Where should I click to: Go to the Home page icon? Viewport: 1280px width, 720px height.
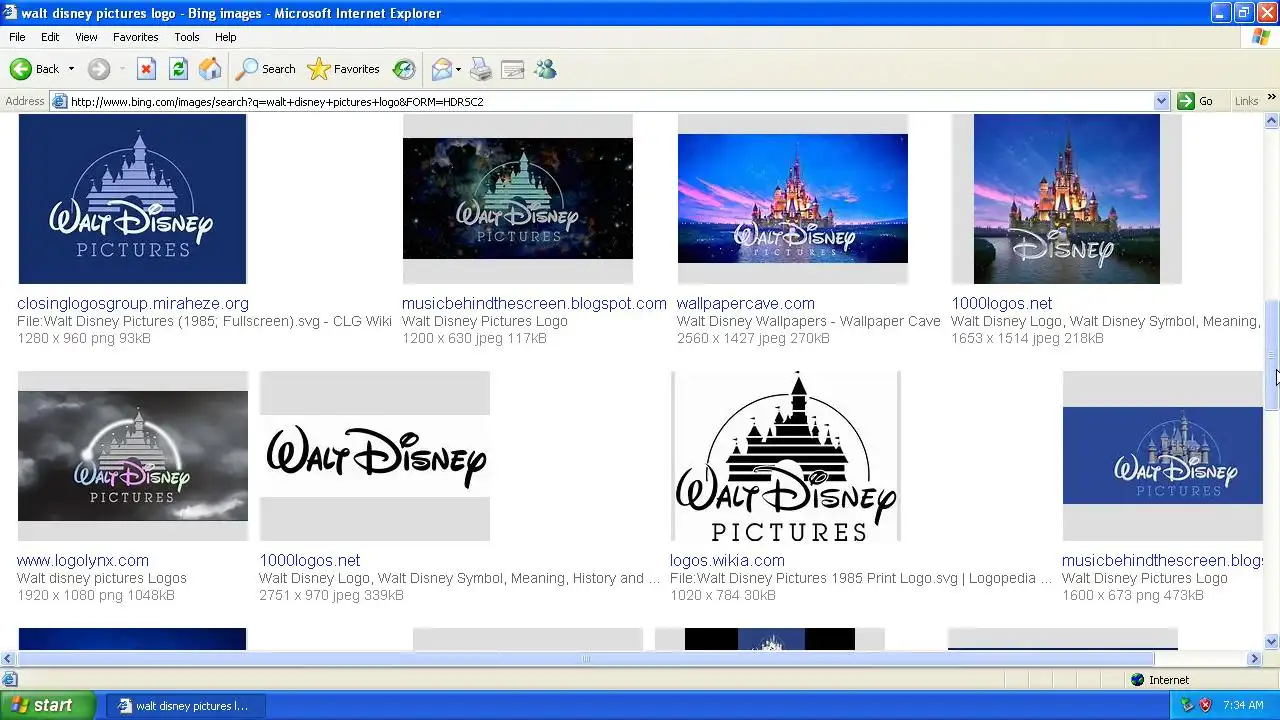[x=210, y=69]
